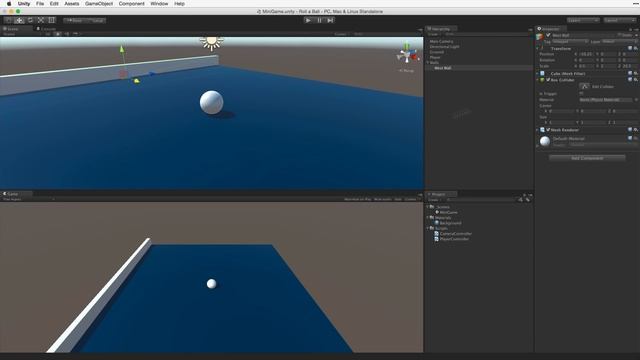Open the GameObject menu

pos(99,3)
